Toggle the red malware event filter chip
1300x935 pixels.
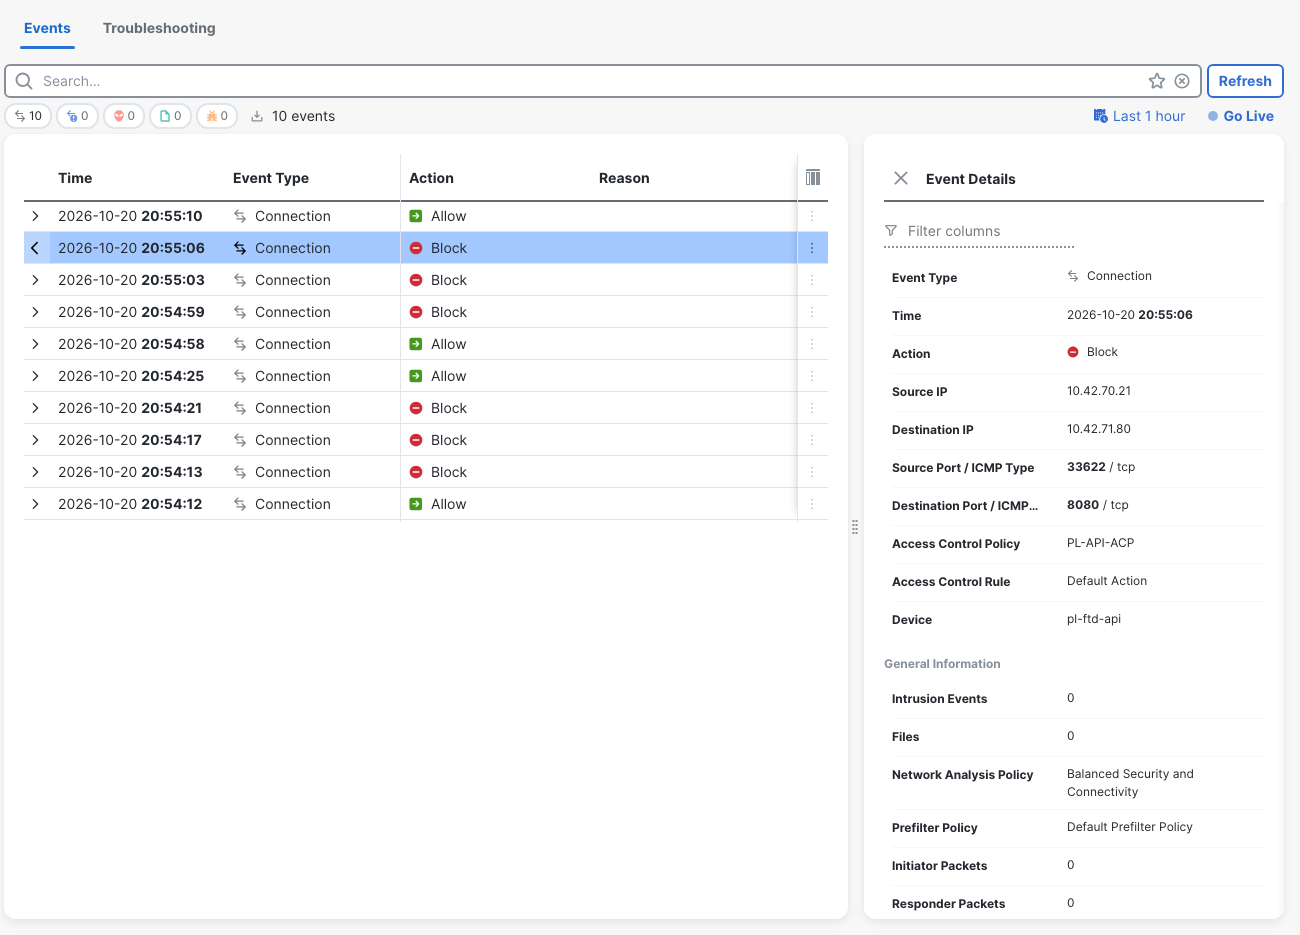[x=124, y=116]
